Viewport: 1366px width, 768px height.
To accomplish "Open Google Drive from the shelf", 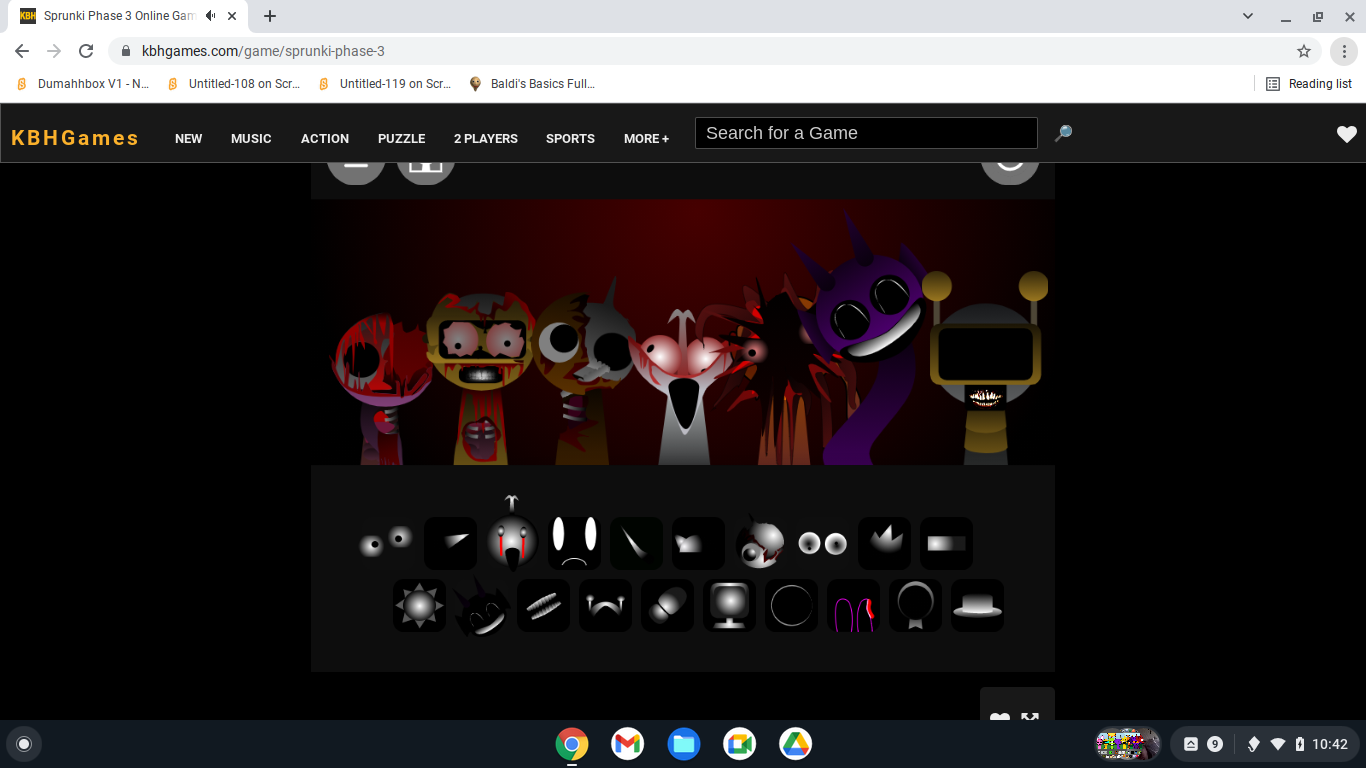I will tap(796, 744).
